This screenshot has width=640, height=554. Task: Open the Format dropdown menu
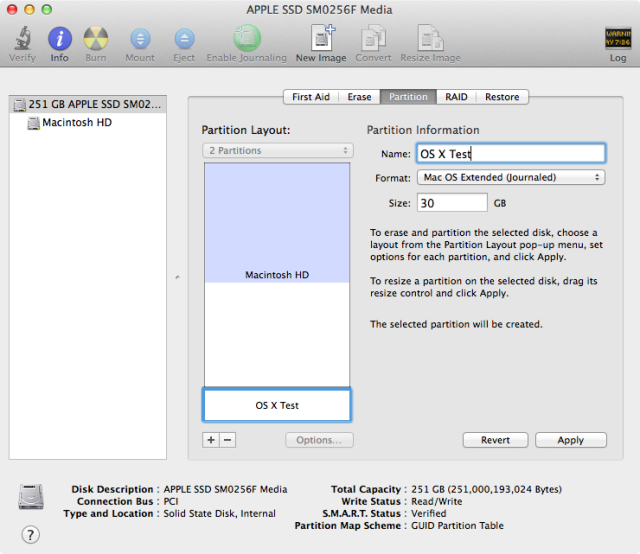511,178
